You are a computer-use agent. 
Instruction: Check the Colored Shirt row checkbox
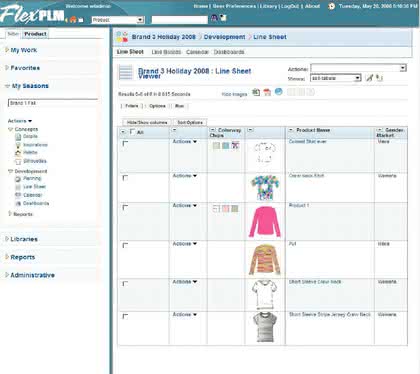pyautogui.click(x=125, y=143)
